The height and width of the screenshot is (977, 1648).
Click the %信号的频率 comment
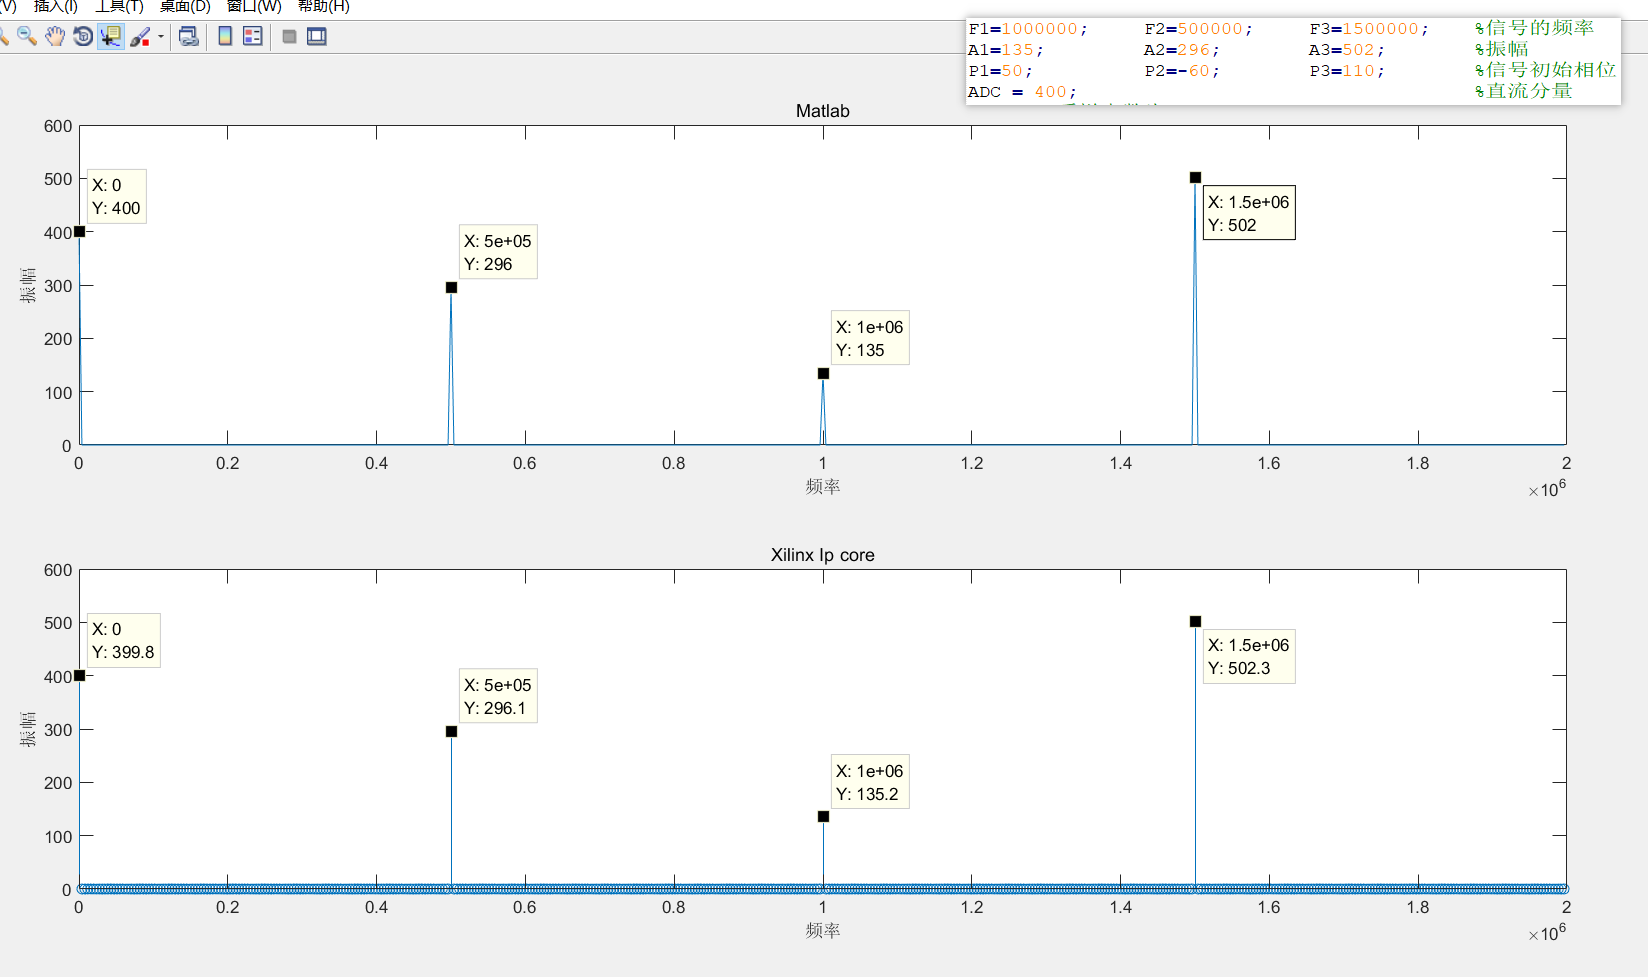[x=1534, y=28]
